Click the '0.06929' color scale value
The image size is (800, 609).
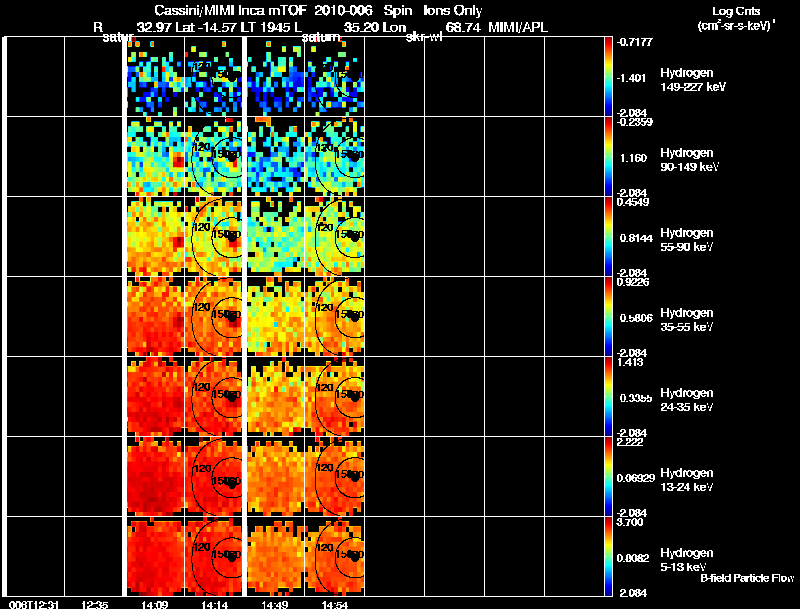pyautogui.click(x=635, y=478)
